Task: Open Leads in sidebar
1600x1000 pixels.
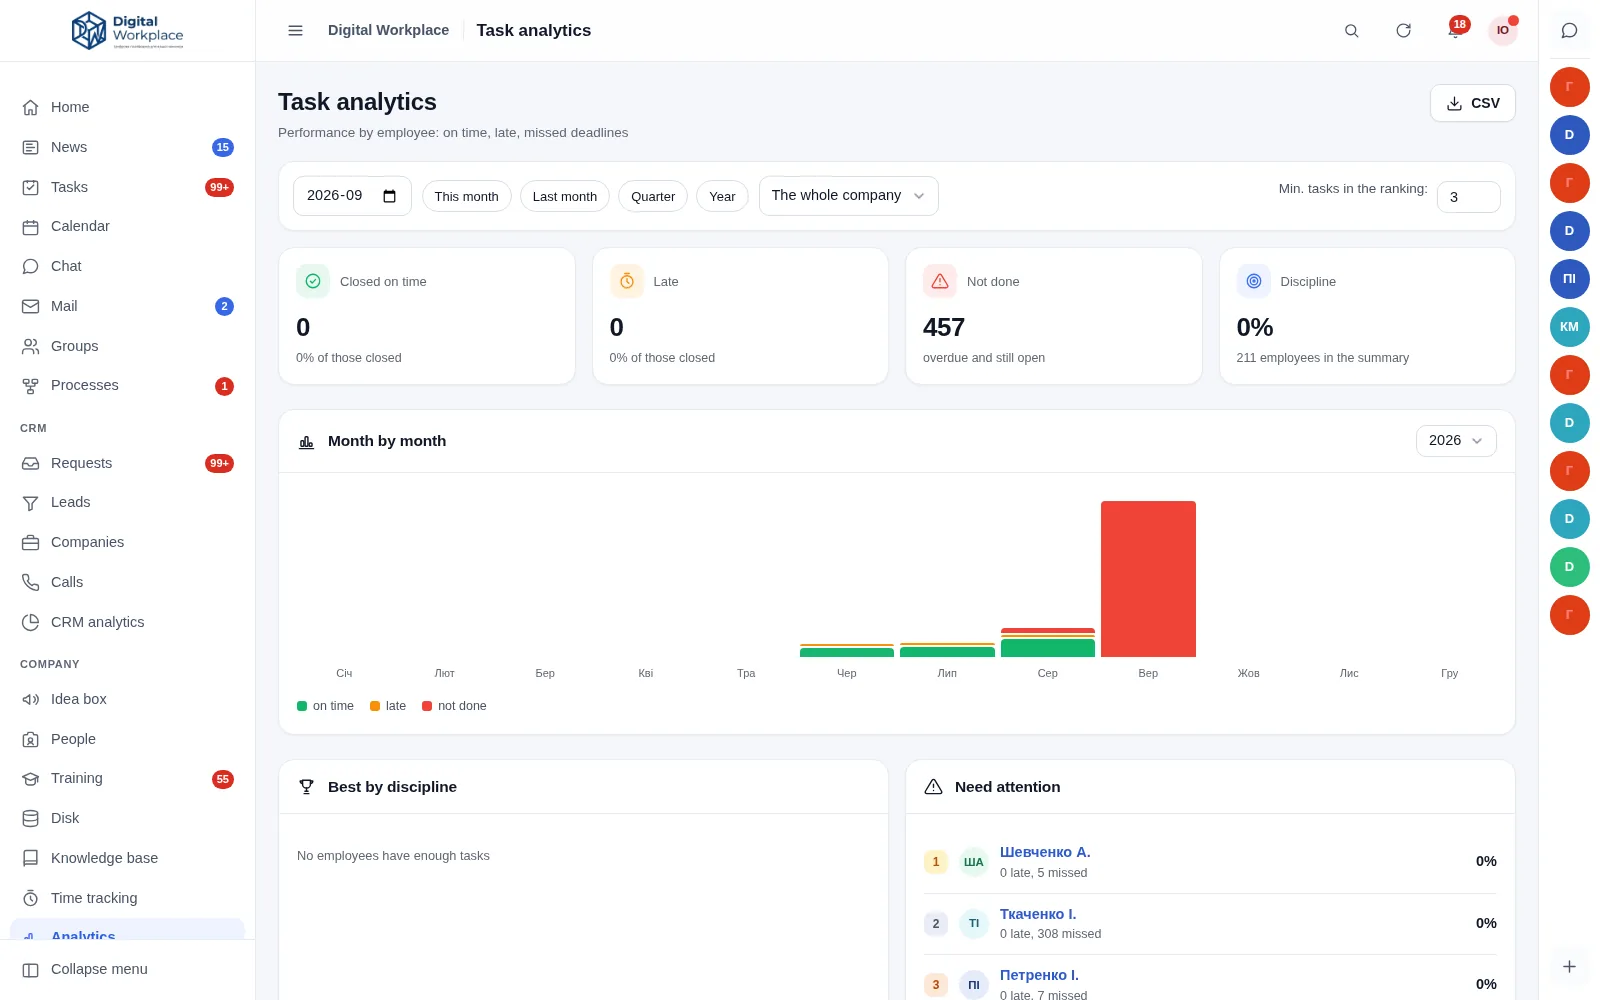Action: tap(127, 502)
